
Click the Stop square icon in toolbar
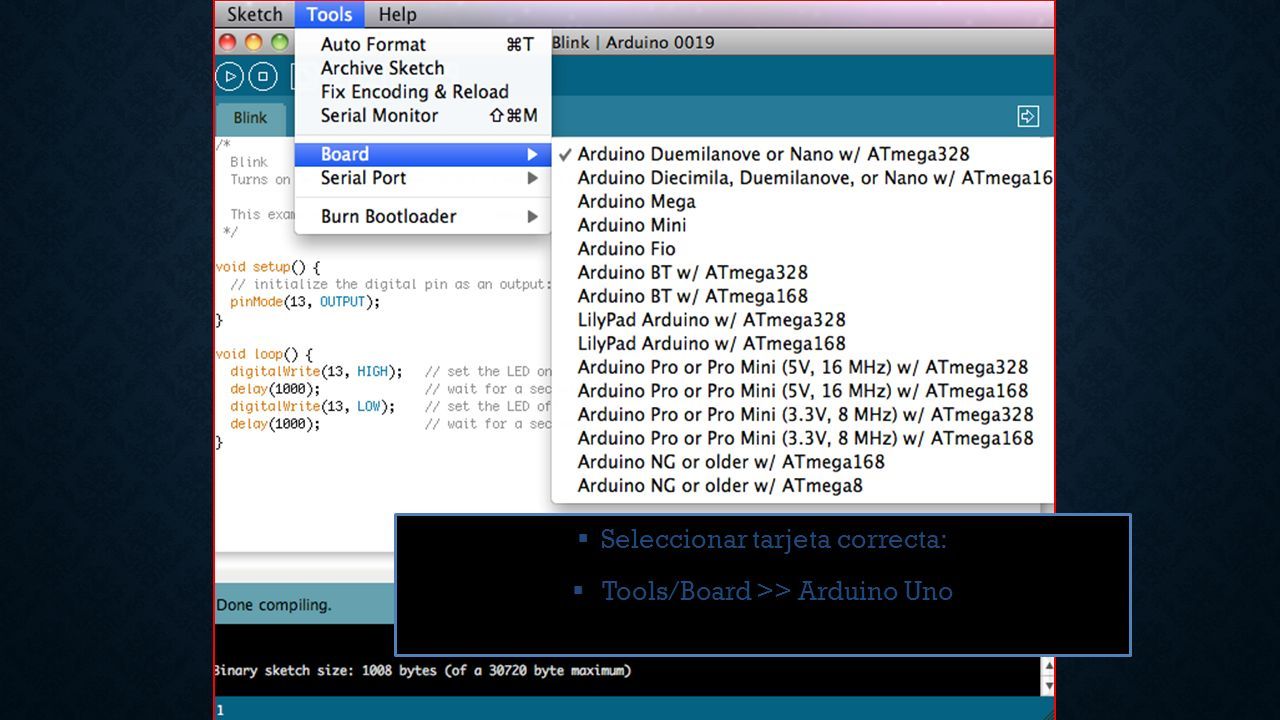(262, 76)
